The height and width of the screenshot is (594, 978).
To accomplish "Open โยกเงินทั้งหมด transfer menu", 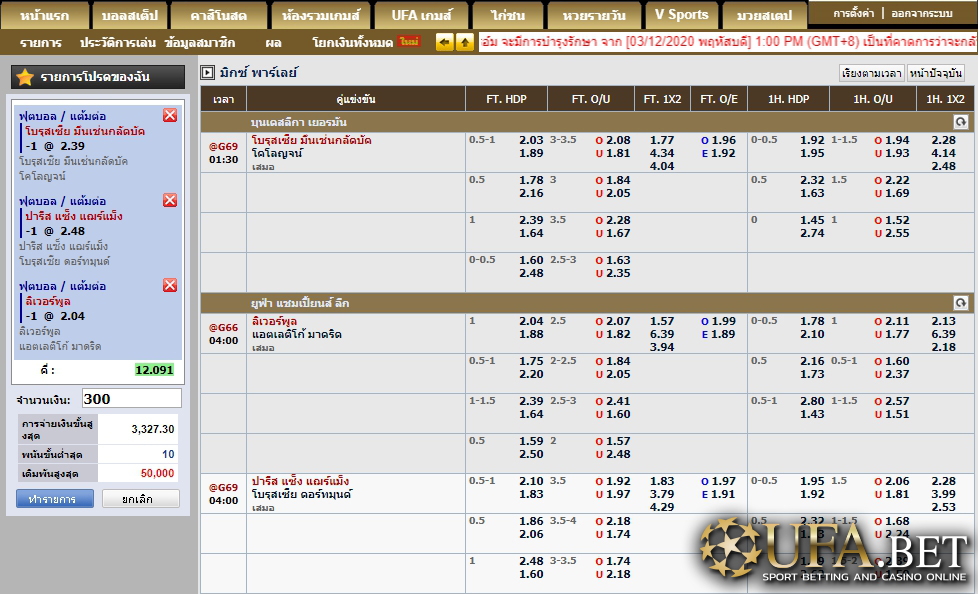I will tap(352, 42).
